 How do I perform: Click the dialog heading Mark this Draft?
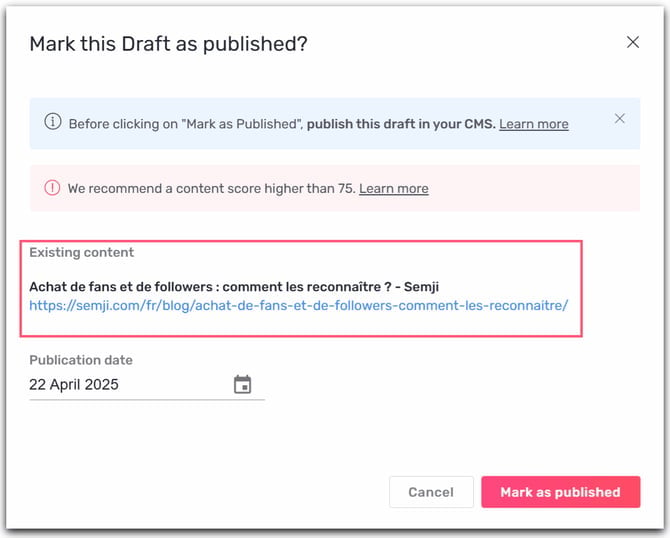point(168,44)
